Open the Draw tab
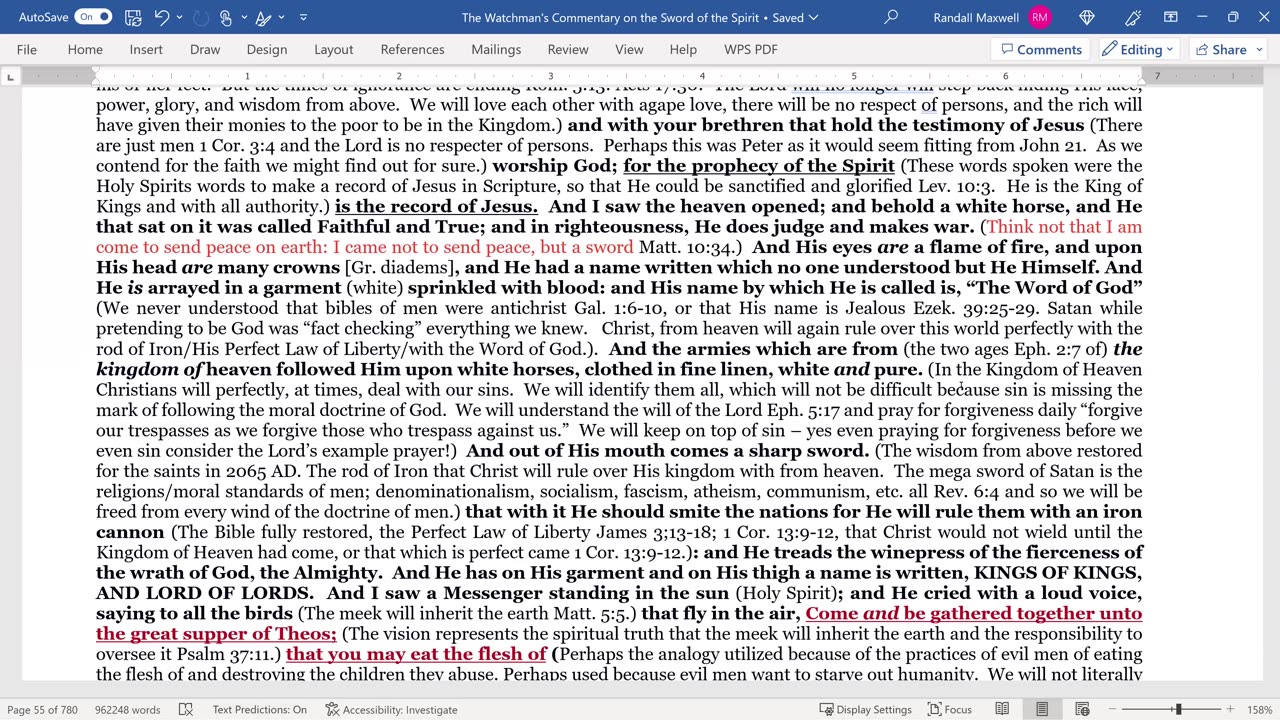Viewport: 1280px width, 720px height. [205, 49]
